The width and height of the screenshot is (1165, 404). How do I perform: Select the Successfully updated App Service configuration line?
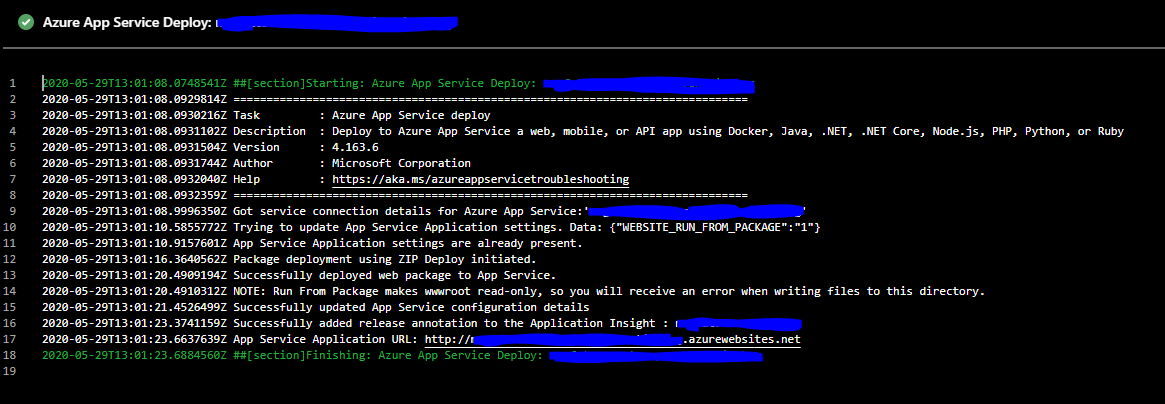[x=316, y=307]
